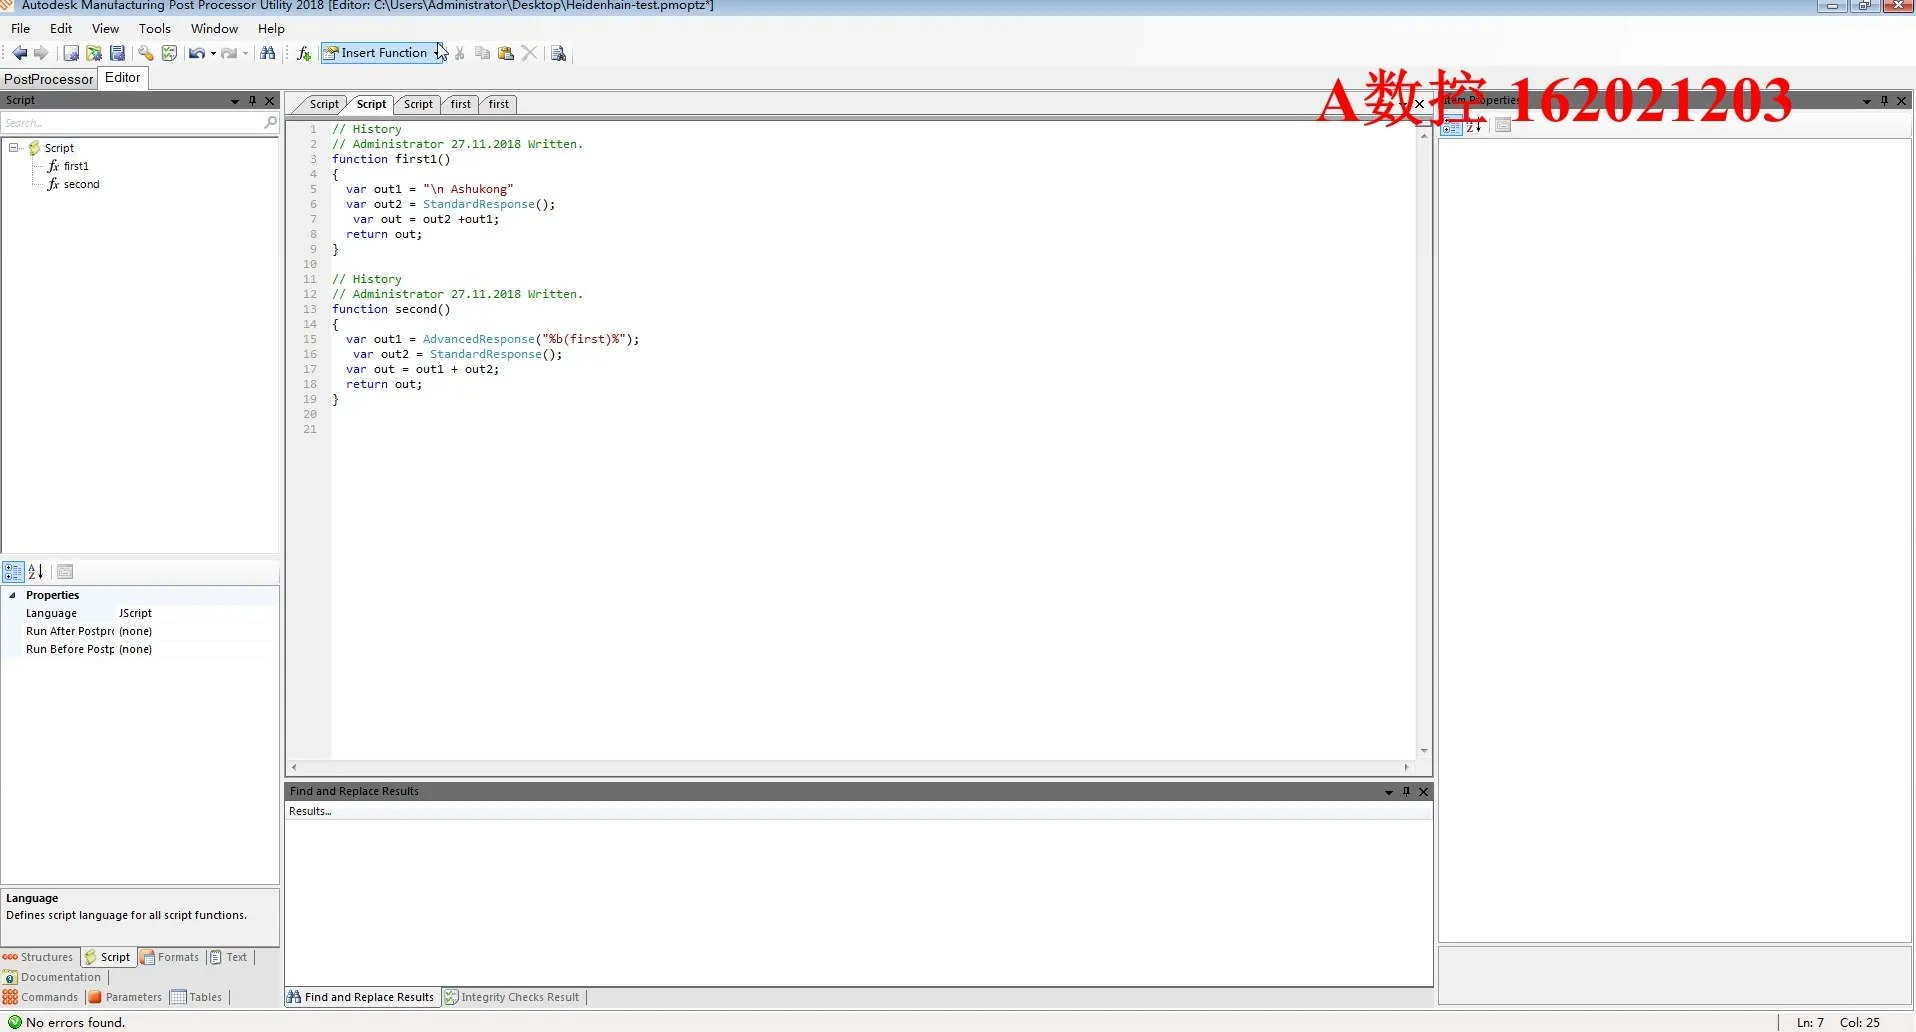Image resolution: width=1916 pixels, height=1032 pixels.
Task: Click the Search field in Script panel
Action: click(x=130, y=123)
